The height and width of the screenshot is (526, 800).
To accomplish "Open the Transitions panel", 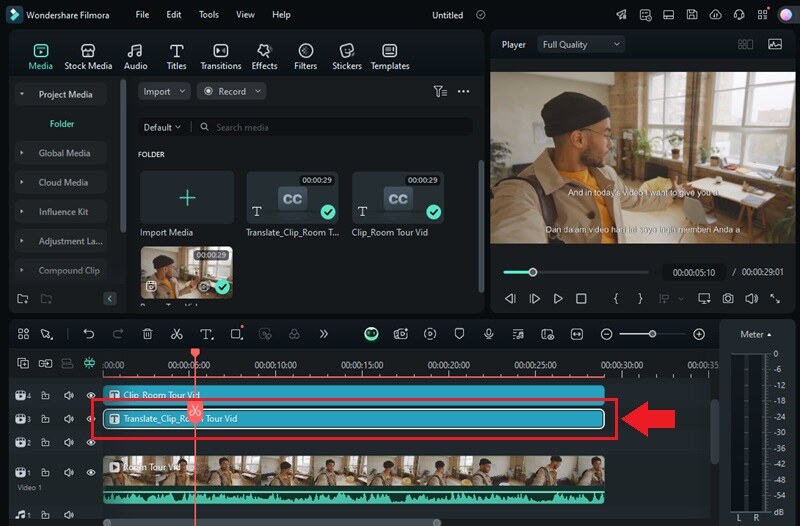I will (x=220, y=57).
